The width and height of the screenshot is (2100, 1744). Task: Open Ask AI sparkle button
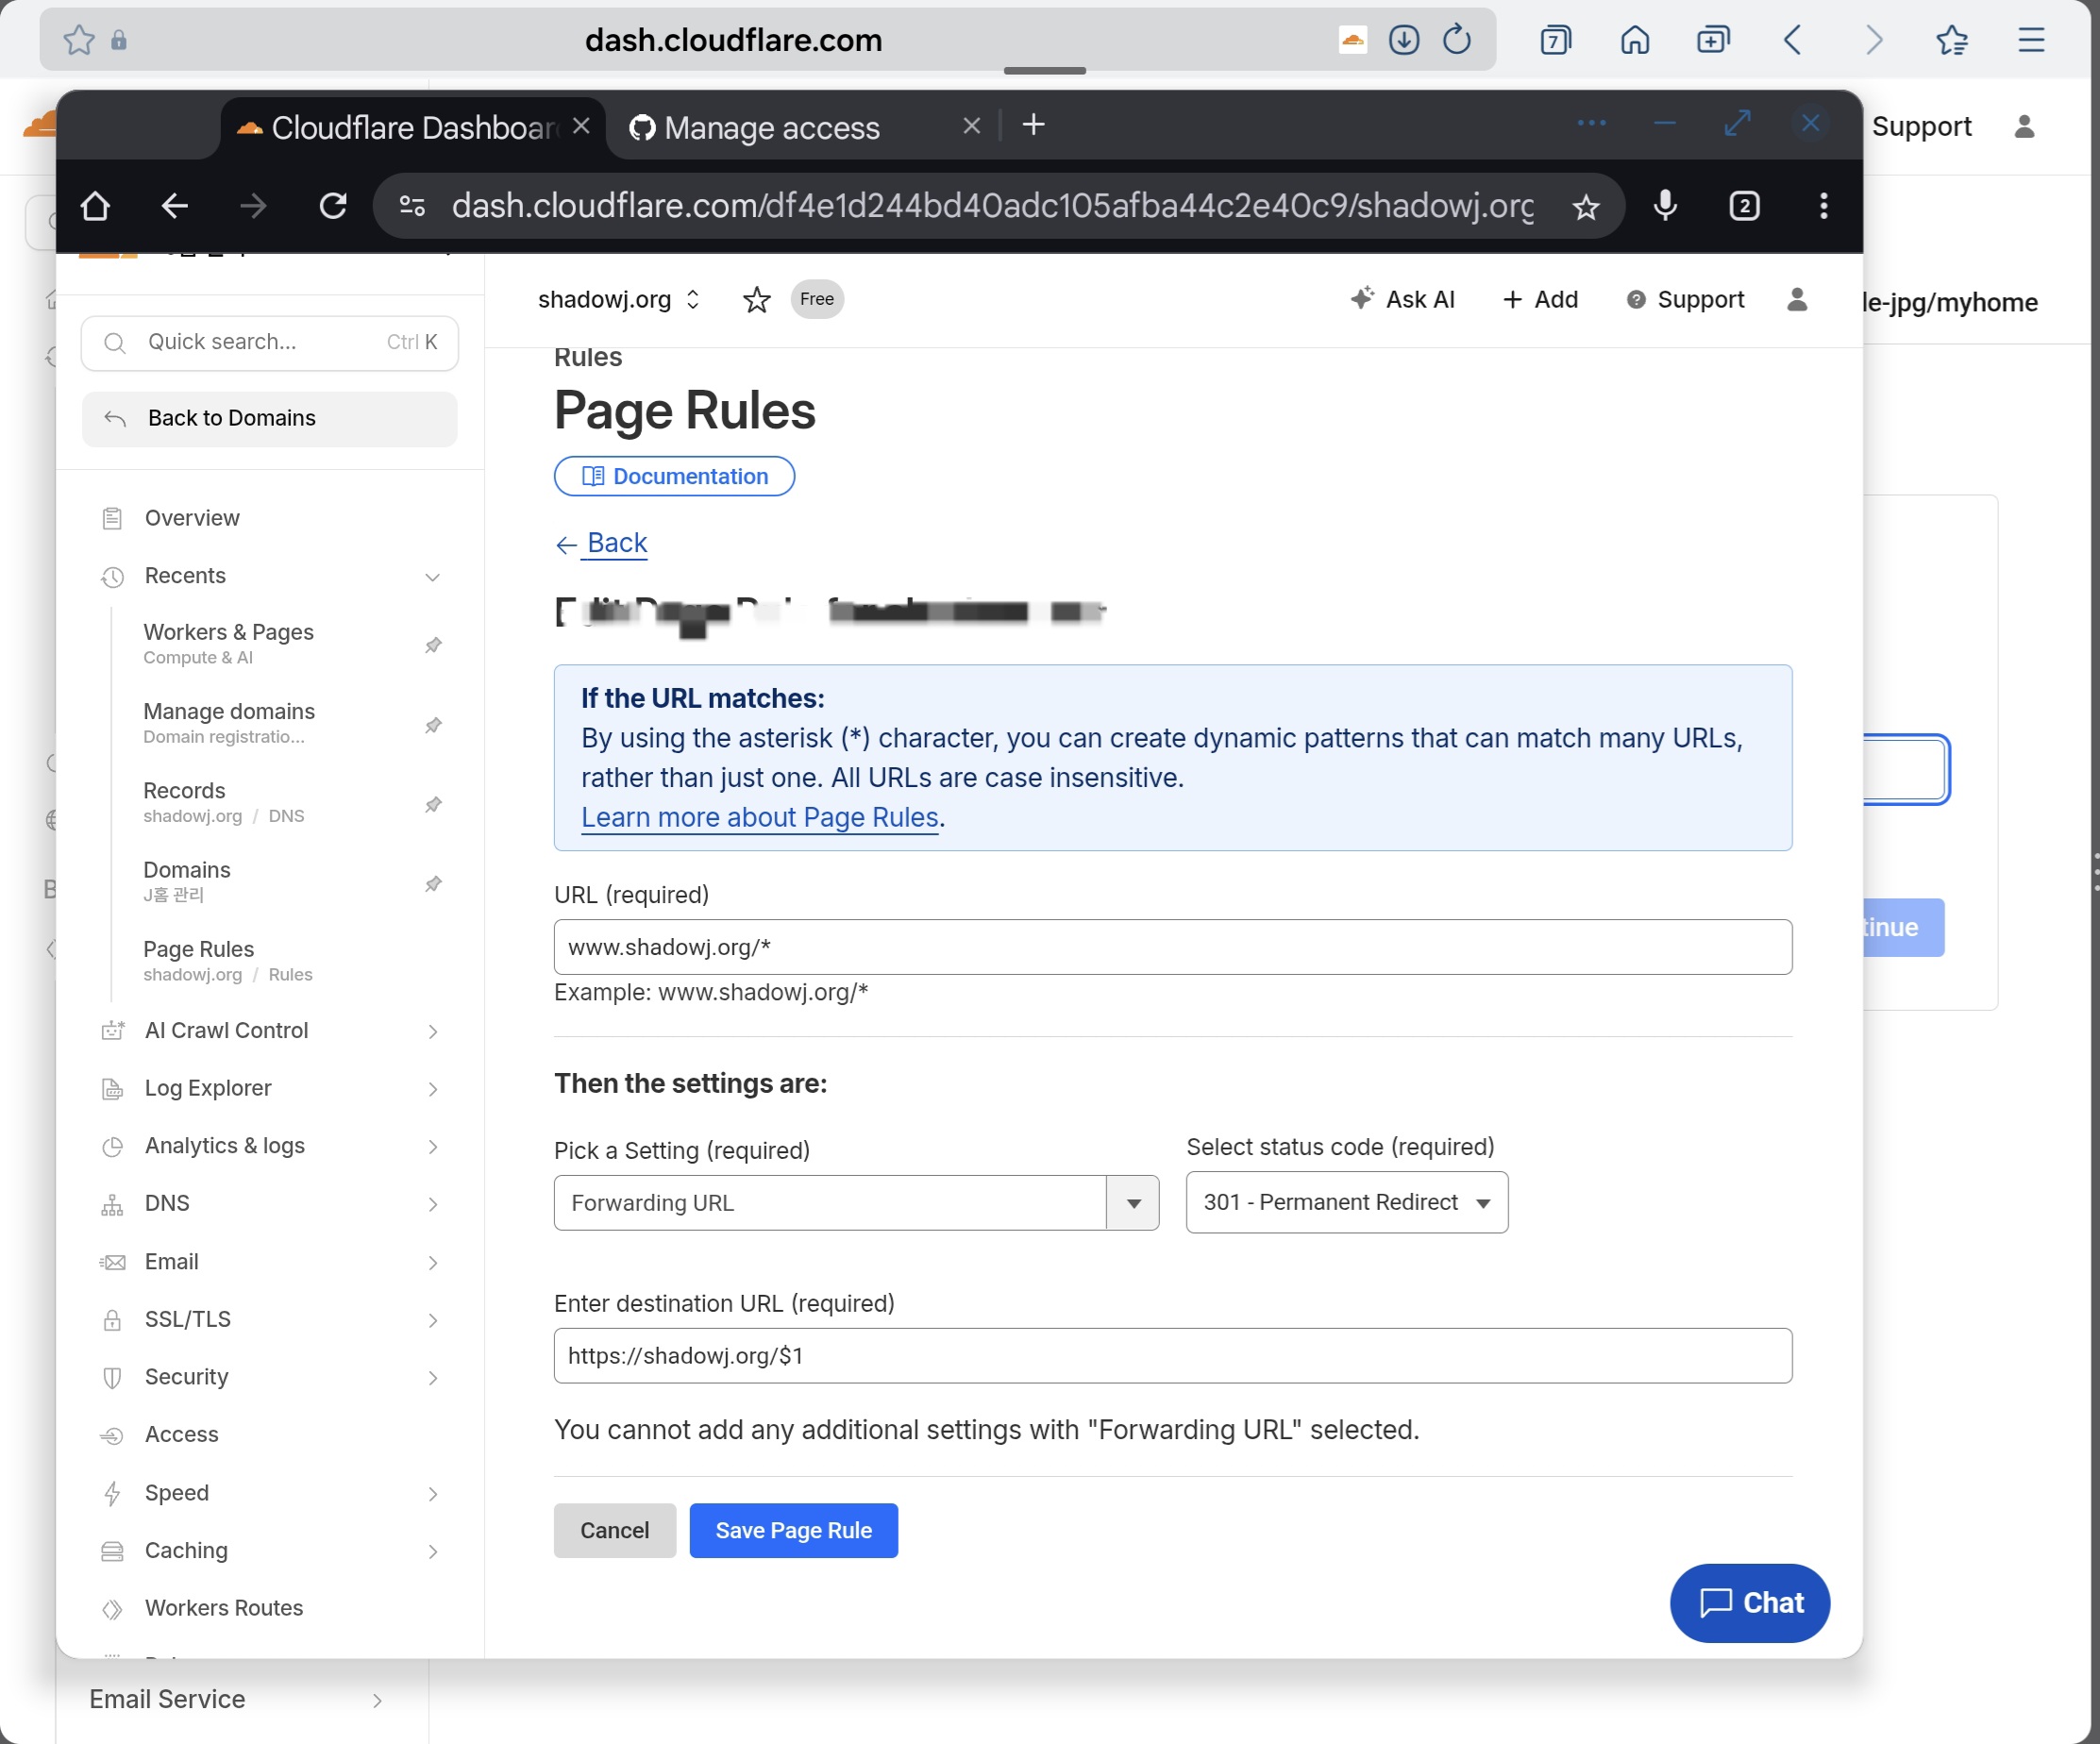[x=1402, y=300]
